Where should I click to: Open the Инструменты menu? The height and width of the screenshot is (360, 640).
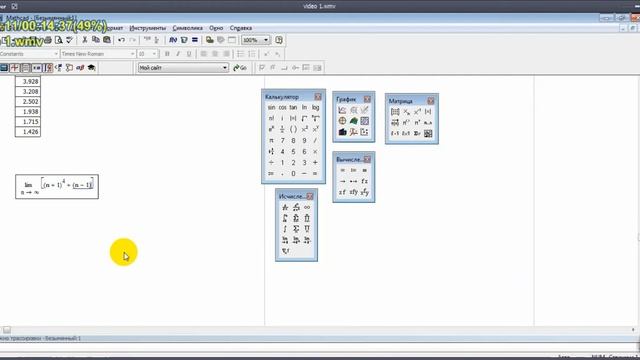coord(148,28)
